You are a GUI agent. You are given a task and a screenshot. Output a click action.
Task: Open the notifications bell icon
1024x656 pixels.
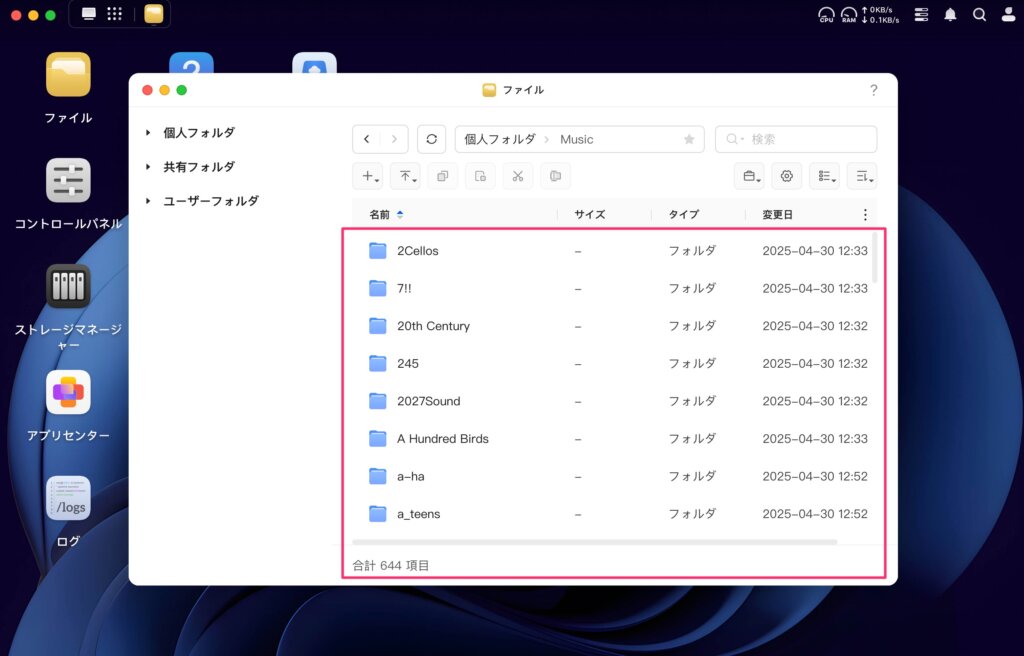click(950, 15)
